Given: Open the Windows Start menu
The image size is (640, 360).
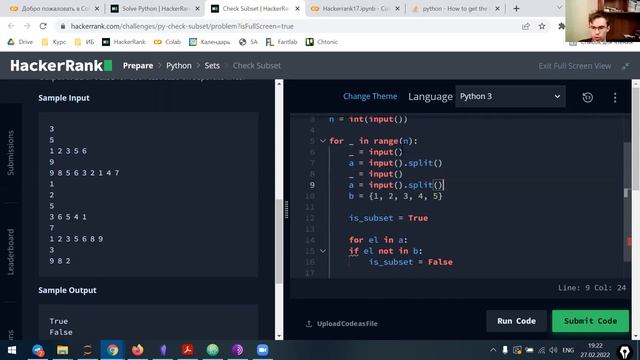Looking at the screenshot, I should (12, 350).
